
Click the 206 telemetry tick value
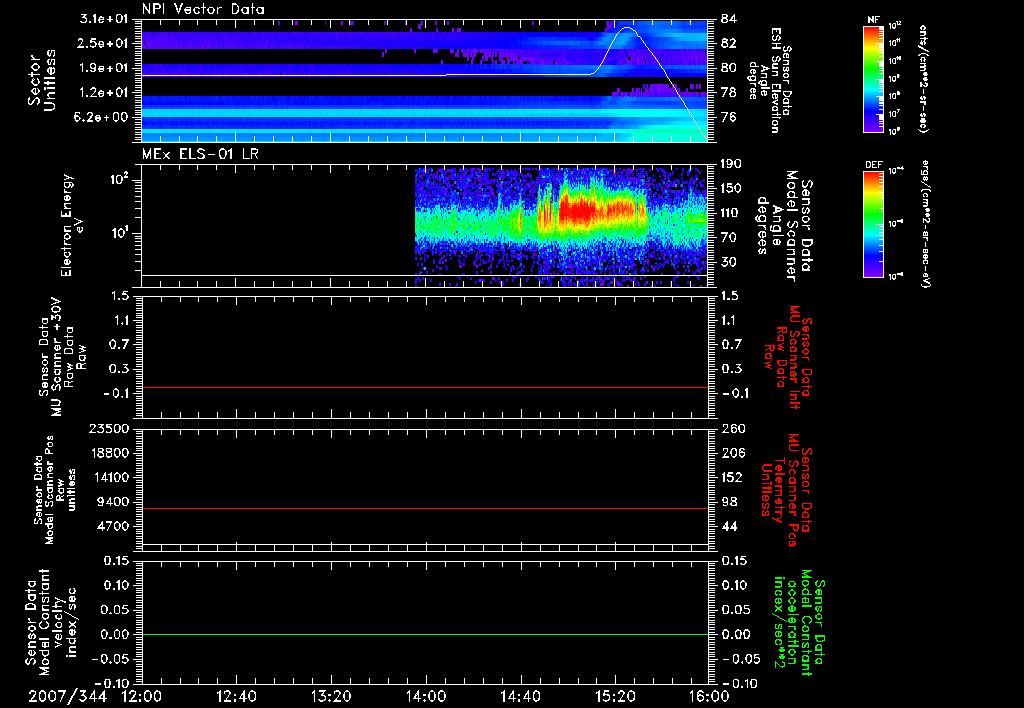click(732, 453)
